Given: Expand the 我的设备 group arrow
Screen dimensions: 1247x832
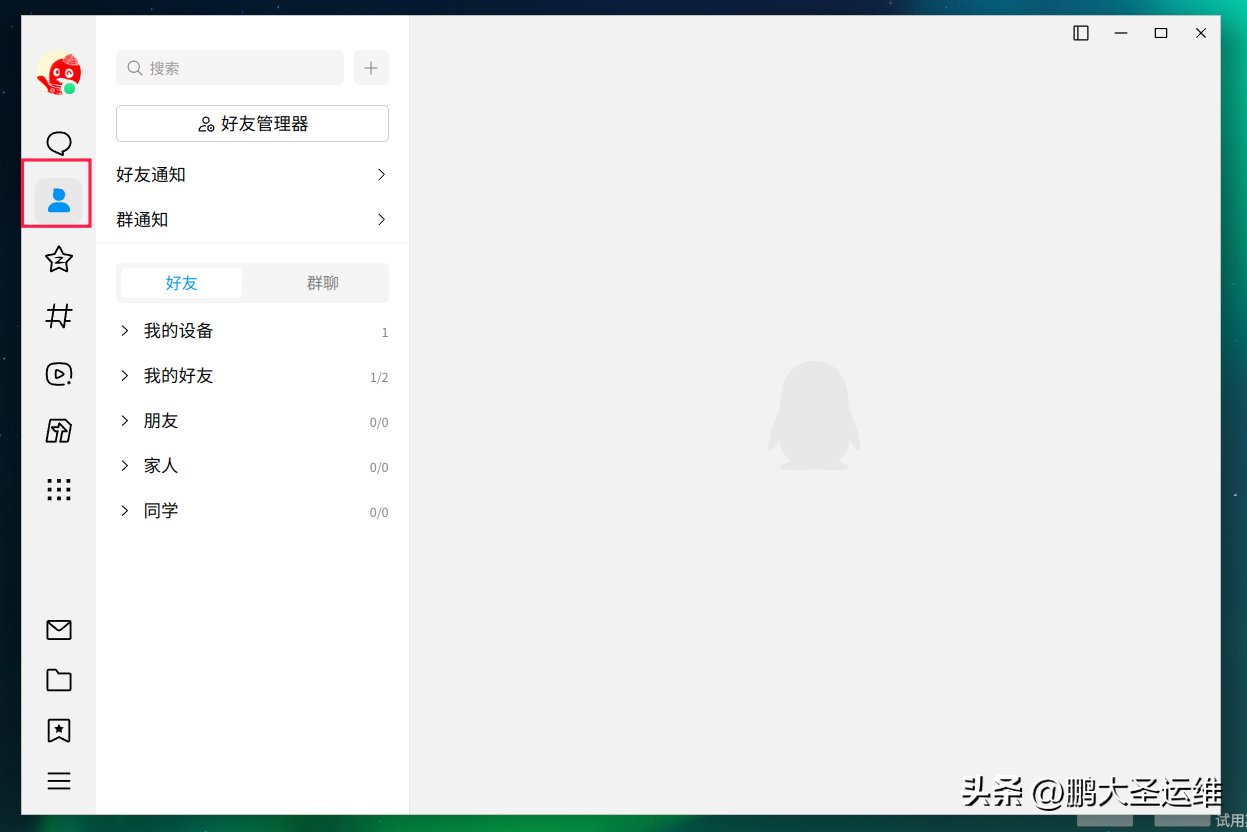Looking at the screenshot, I should [x=125, y=331].
